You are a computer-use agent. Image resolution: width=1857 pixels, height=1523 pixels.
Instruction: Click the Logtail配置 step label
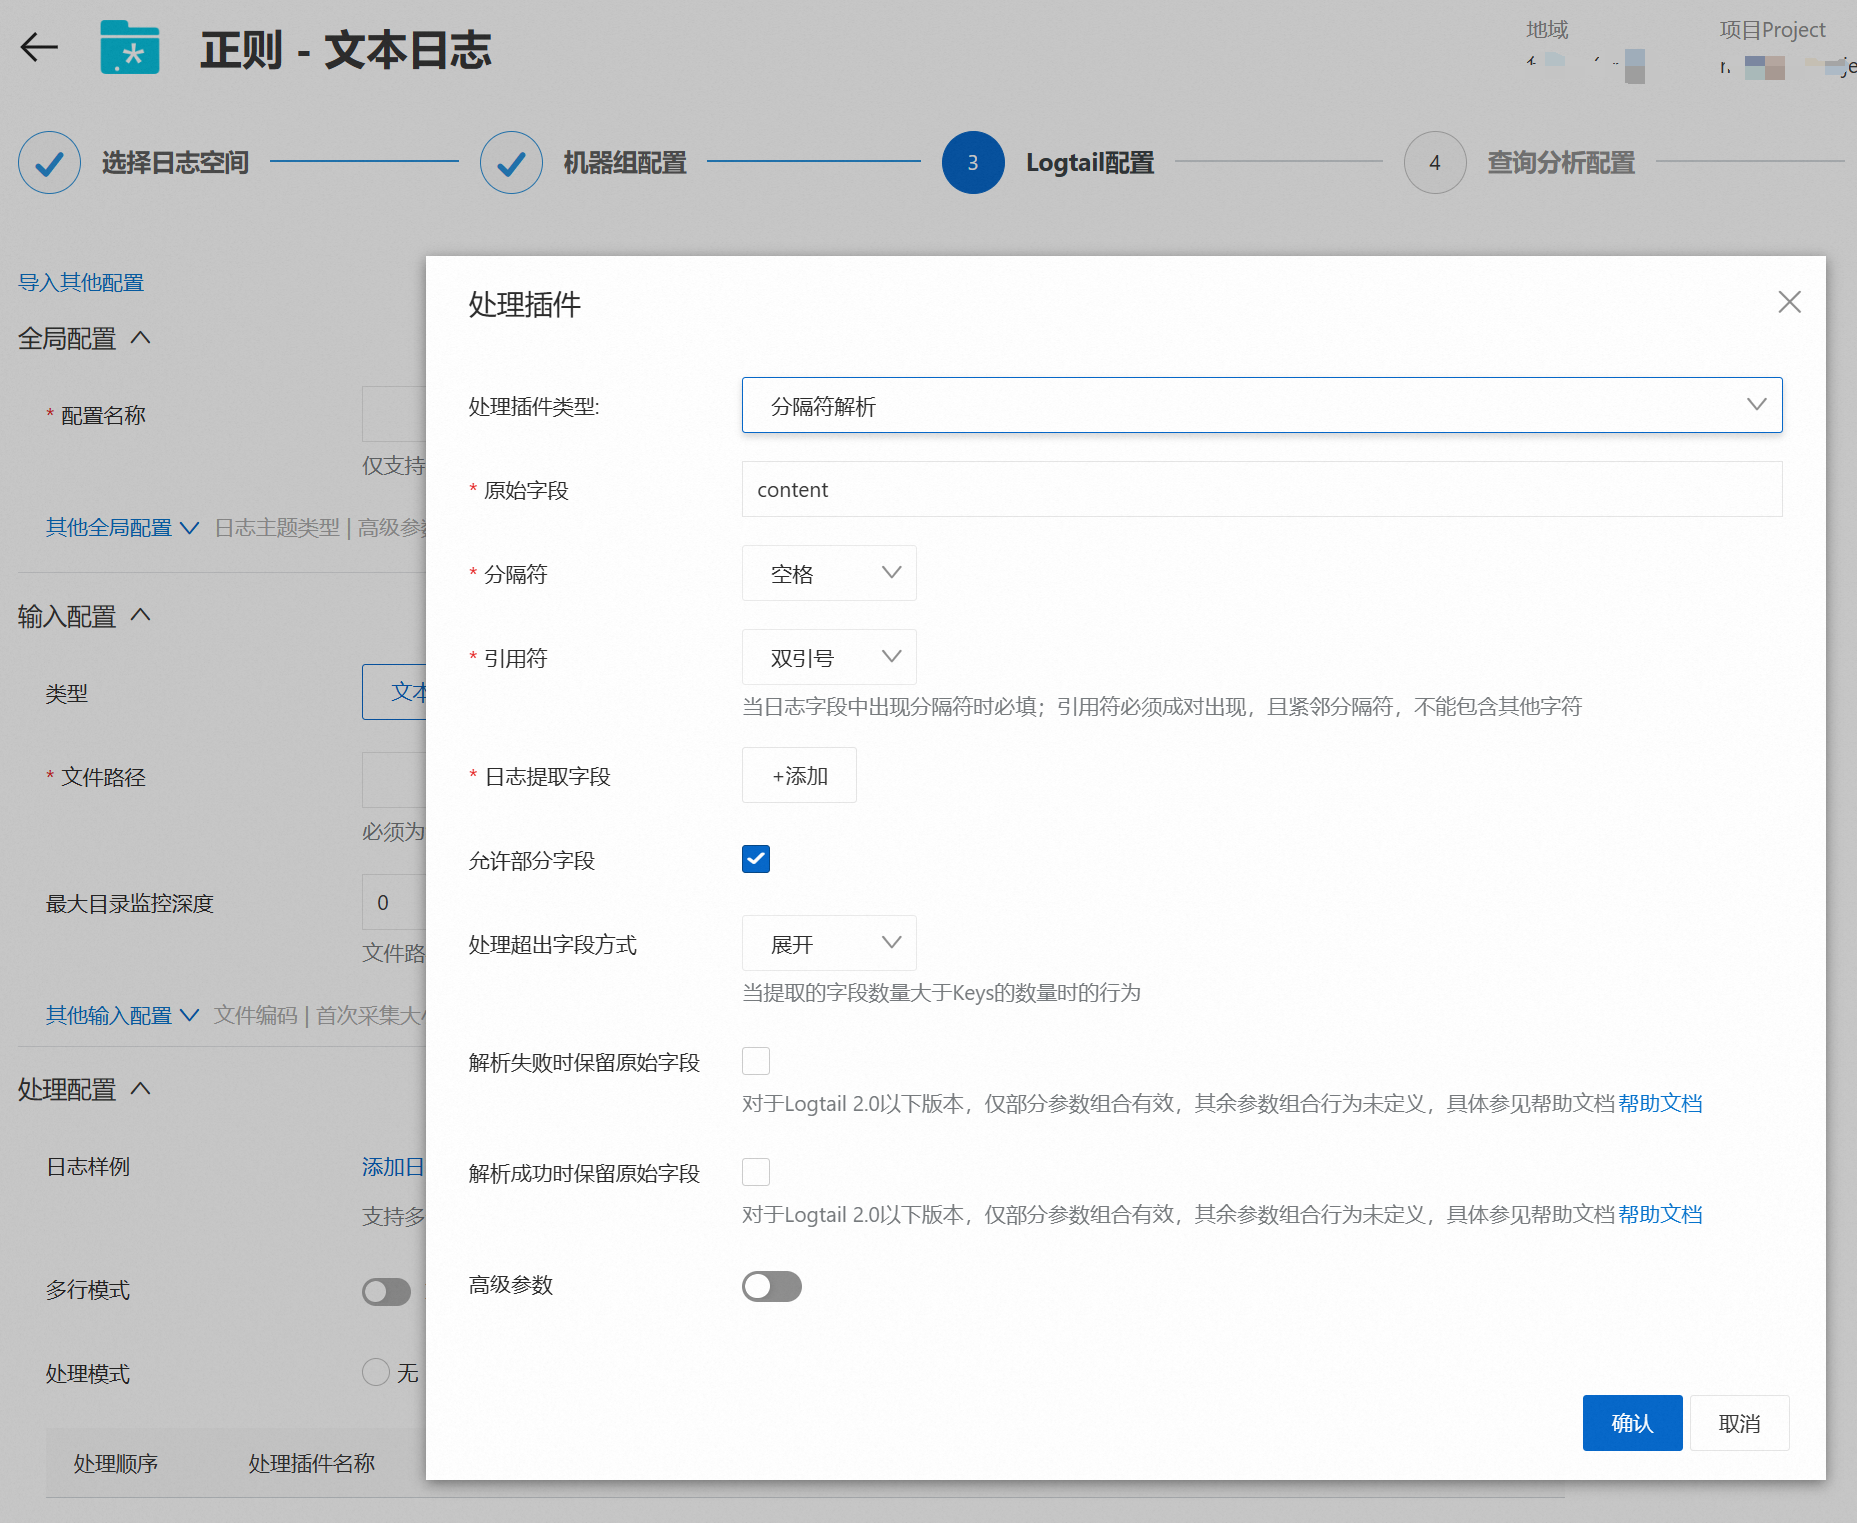(x=1090, y=162)
